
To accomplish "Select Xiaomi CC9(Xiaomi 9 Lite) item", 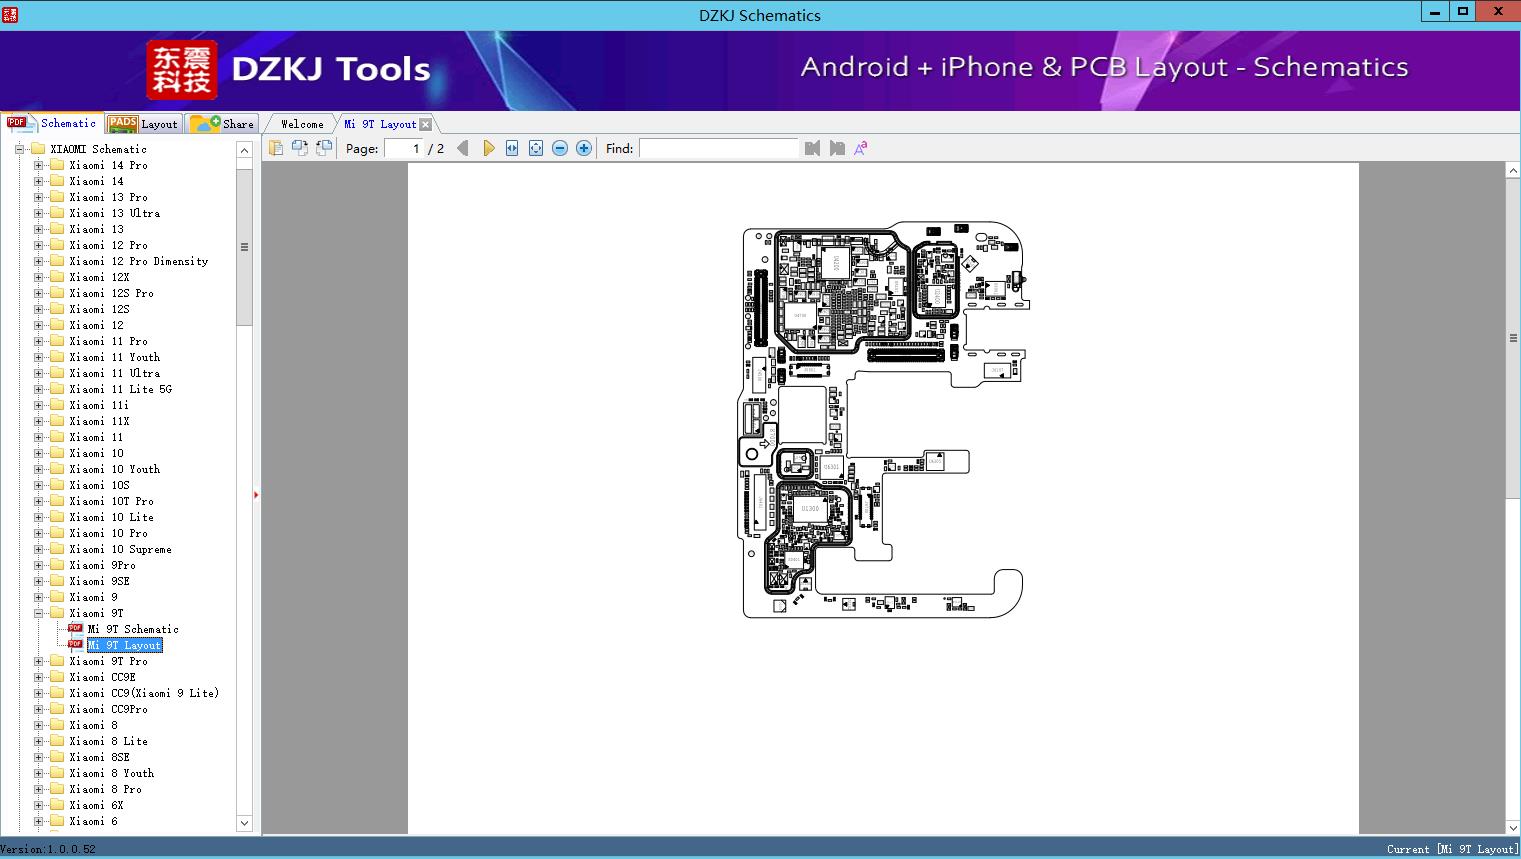I will (144, 693).
